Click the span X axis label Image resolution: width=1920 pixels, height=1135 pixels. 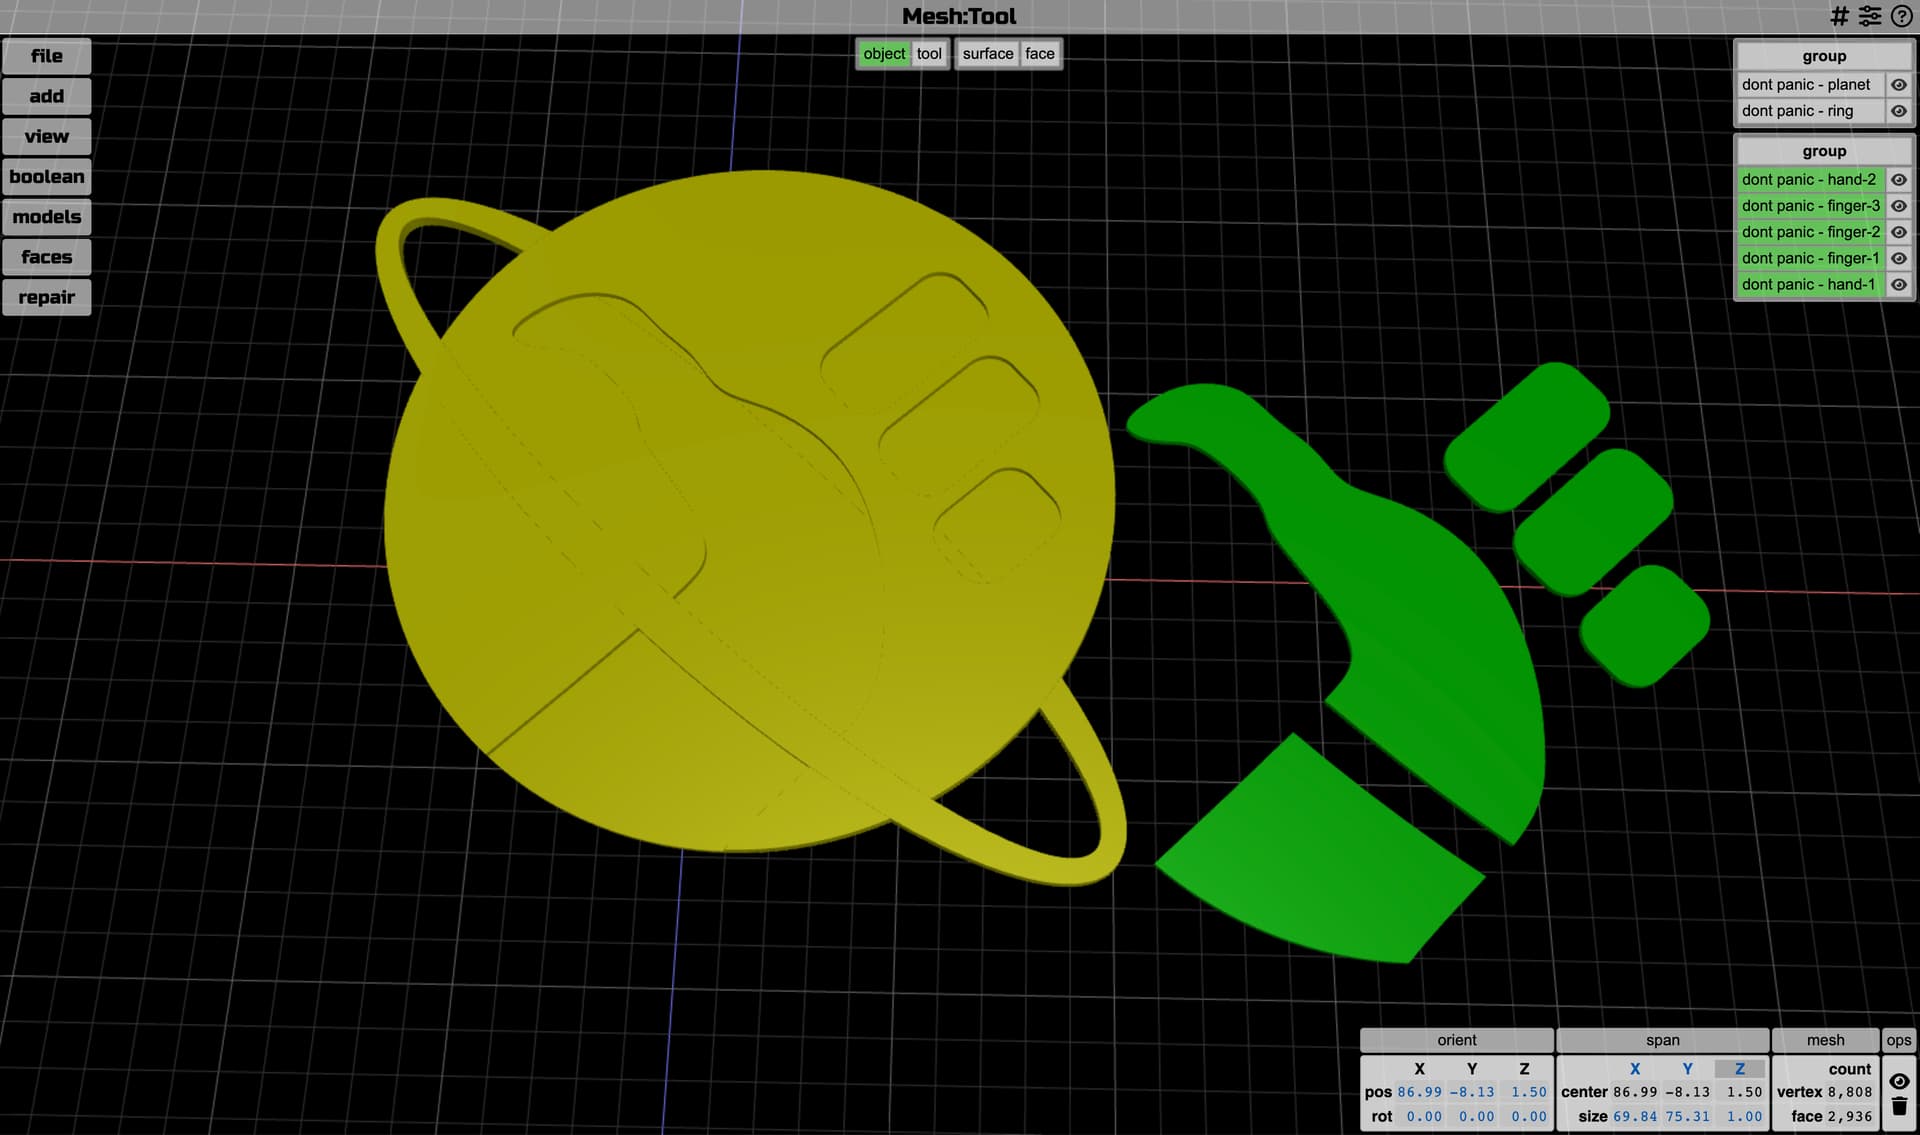[x=1635, y=1069]
